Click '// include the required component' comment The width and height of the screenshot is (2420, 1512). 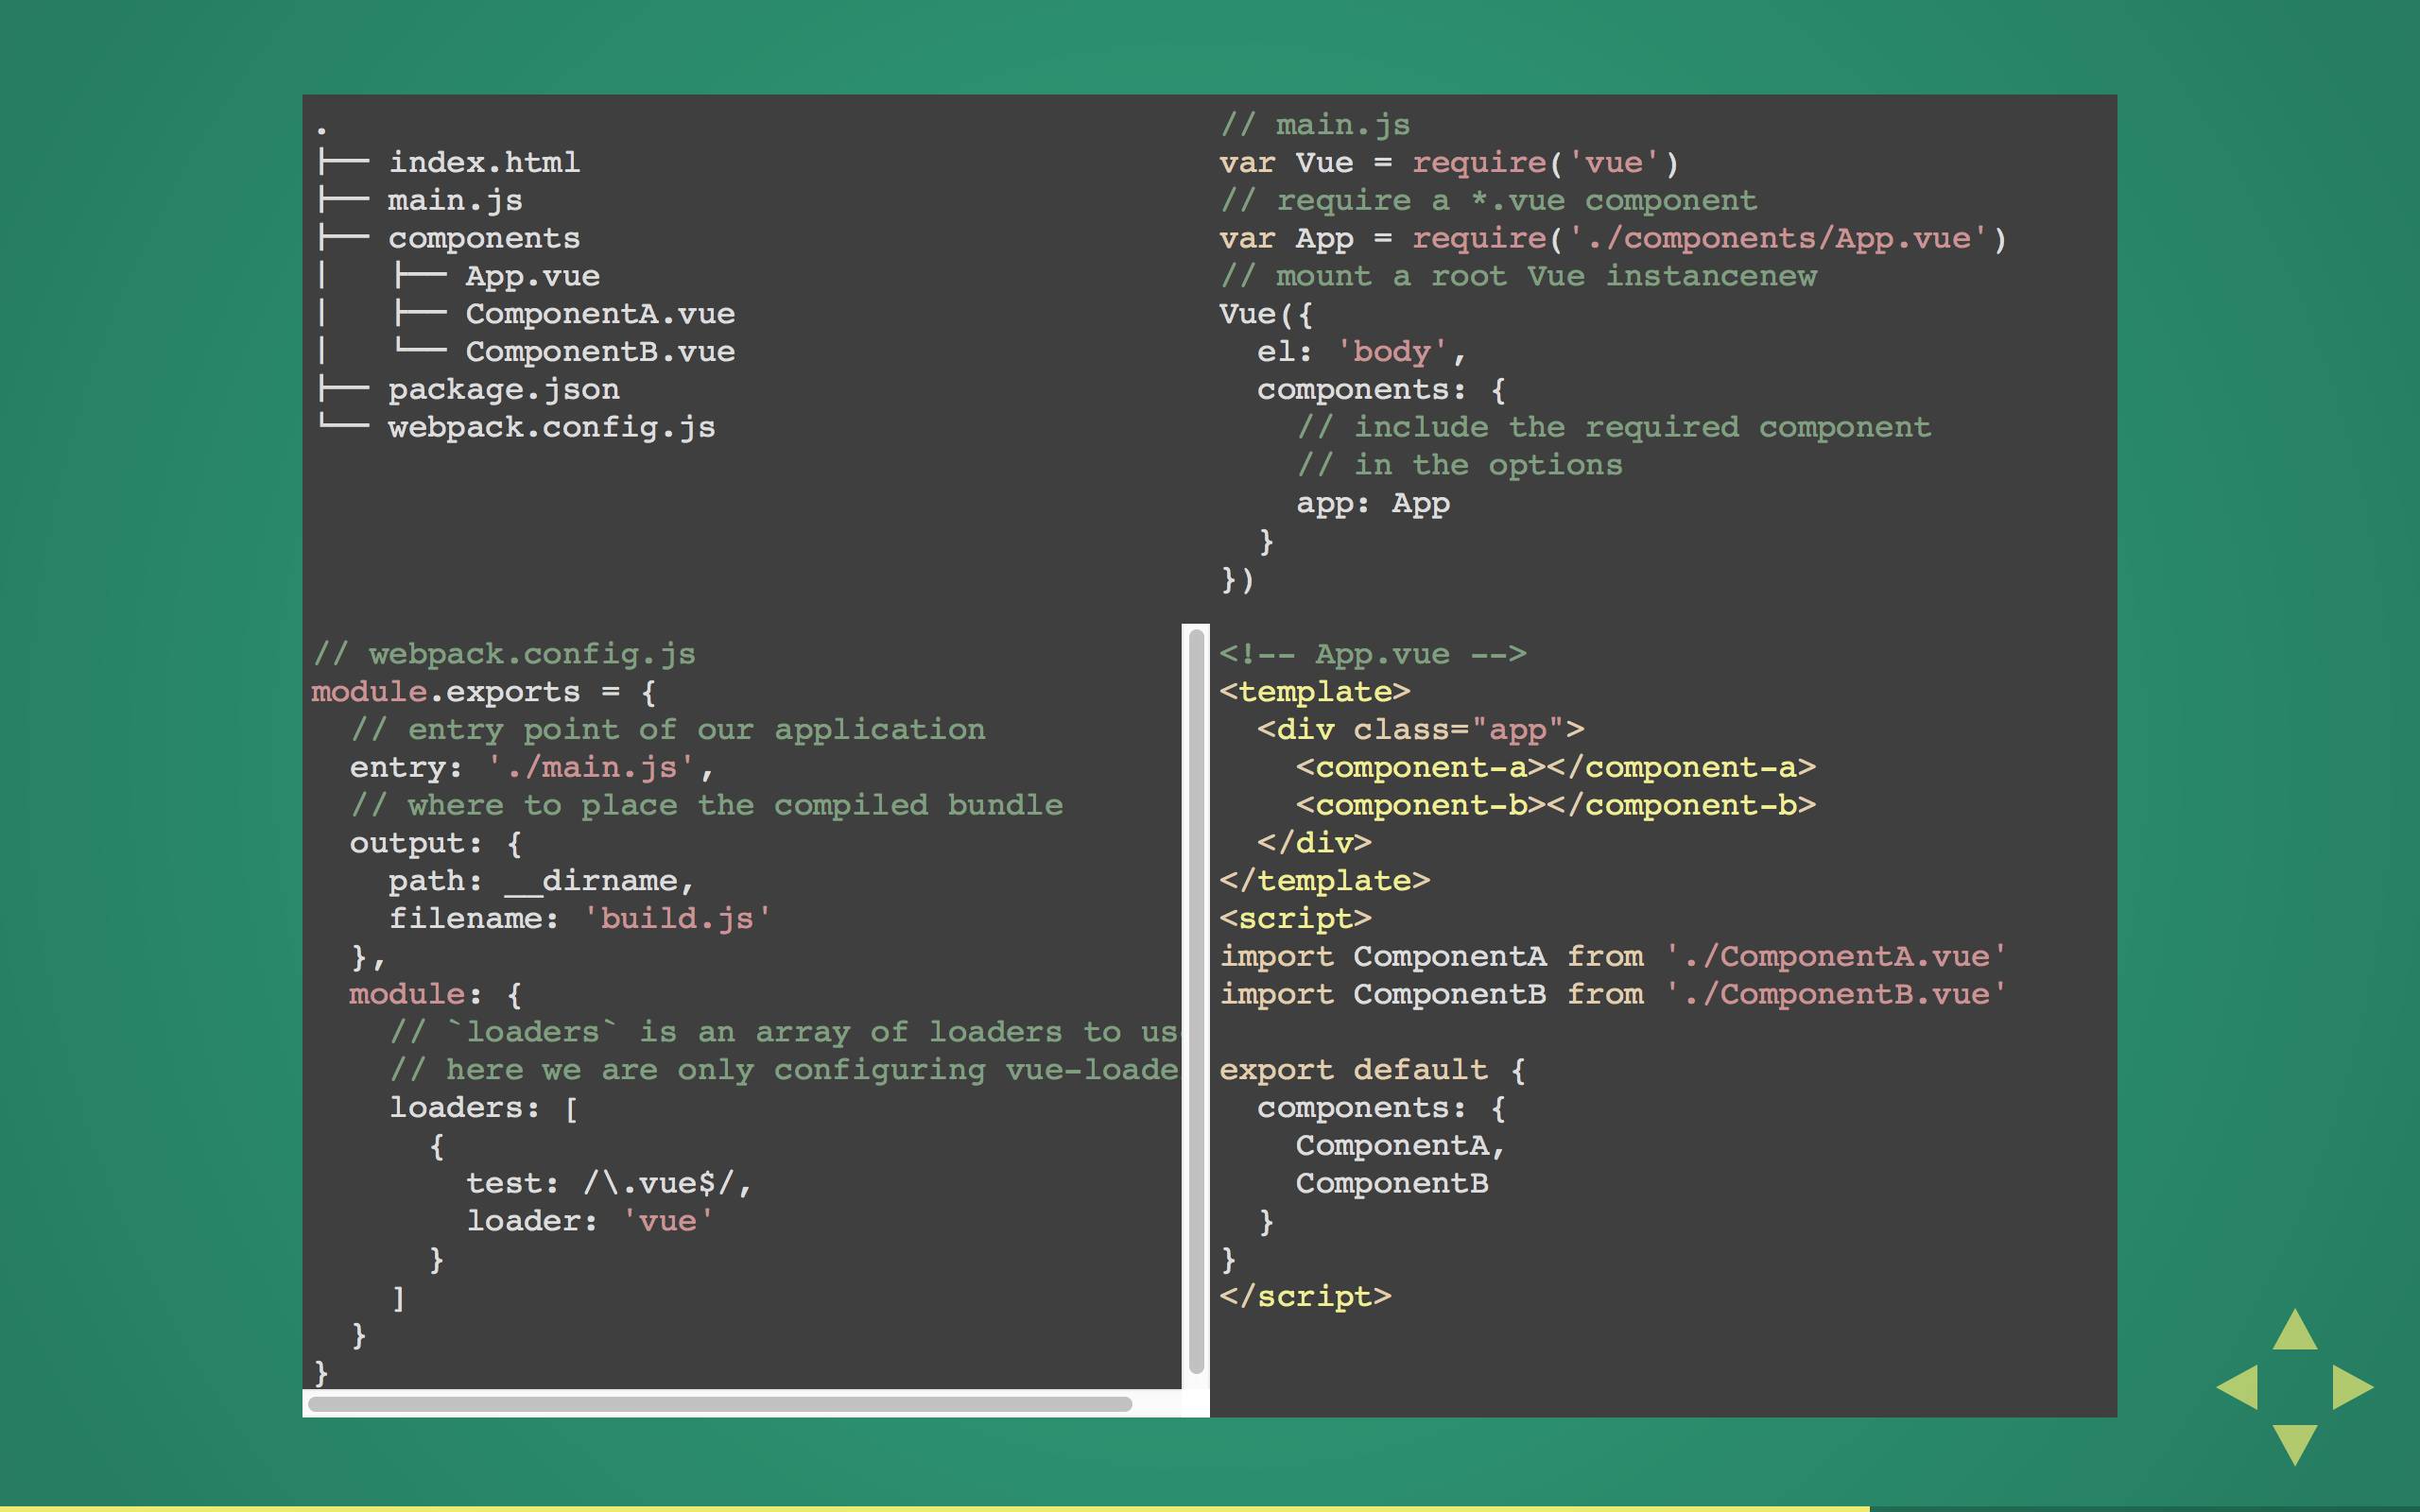(x=1614, y=427)
